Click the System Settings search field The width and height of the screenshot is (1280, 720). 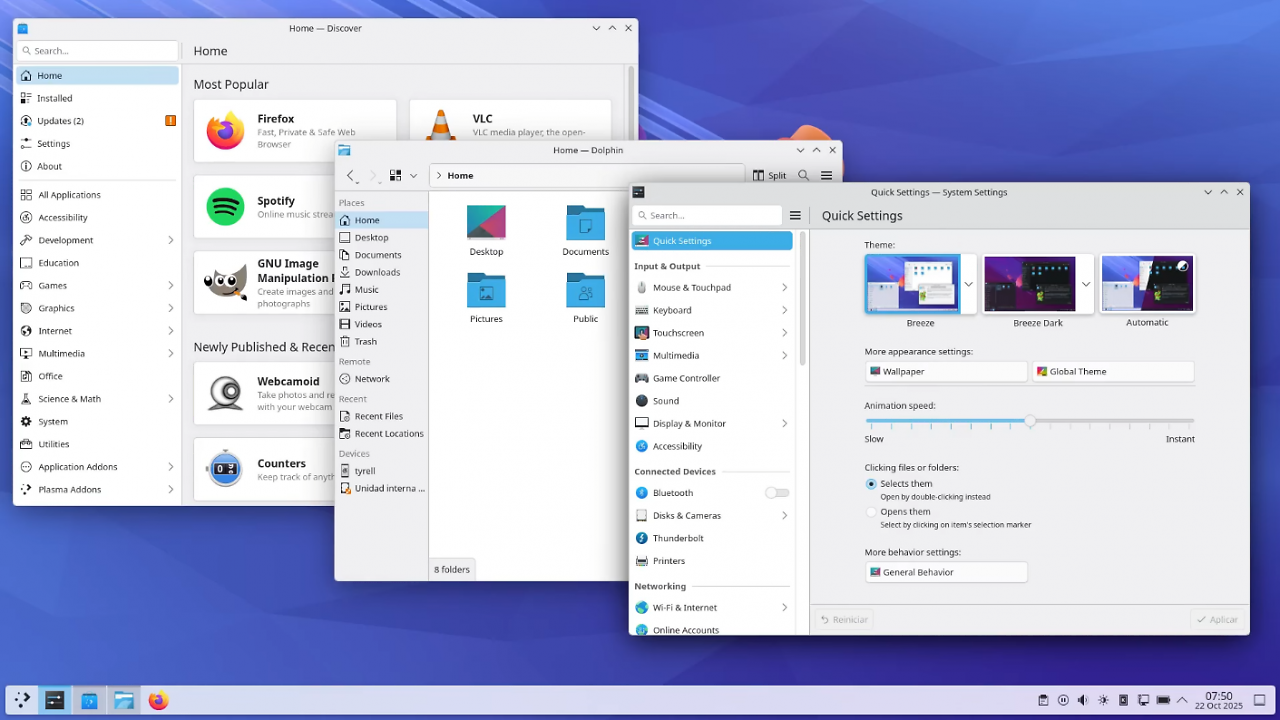(707, 215)
